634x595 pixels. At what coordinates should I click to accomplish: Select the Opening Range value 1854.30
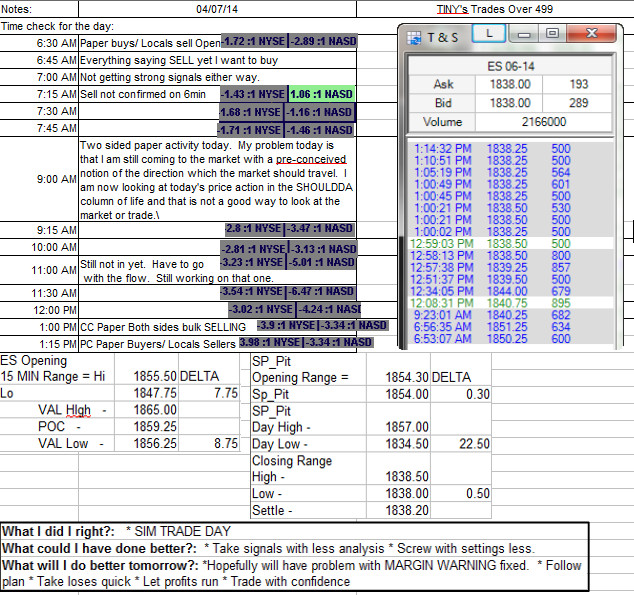[x=398, y=378]
